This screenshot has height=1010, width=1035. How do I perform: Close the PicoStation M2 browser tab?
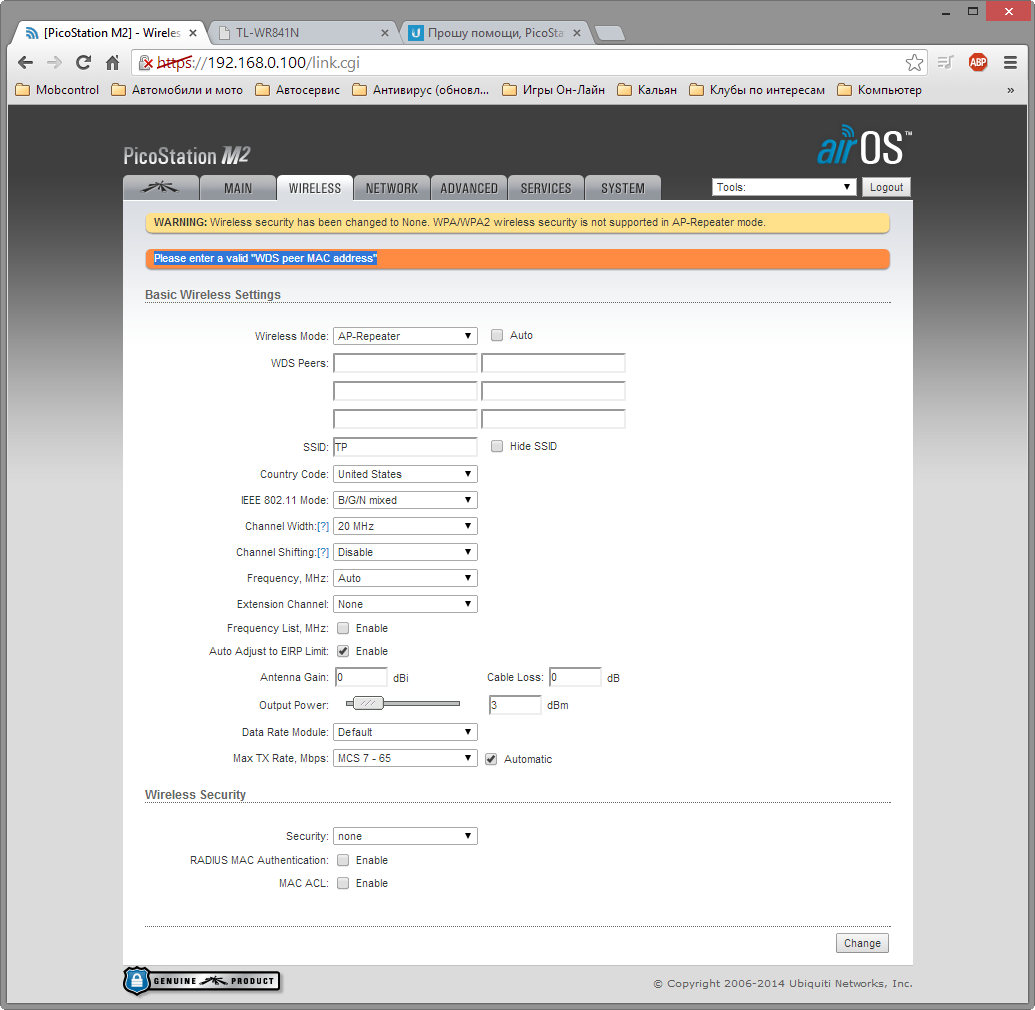193,33
